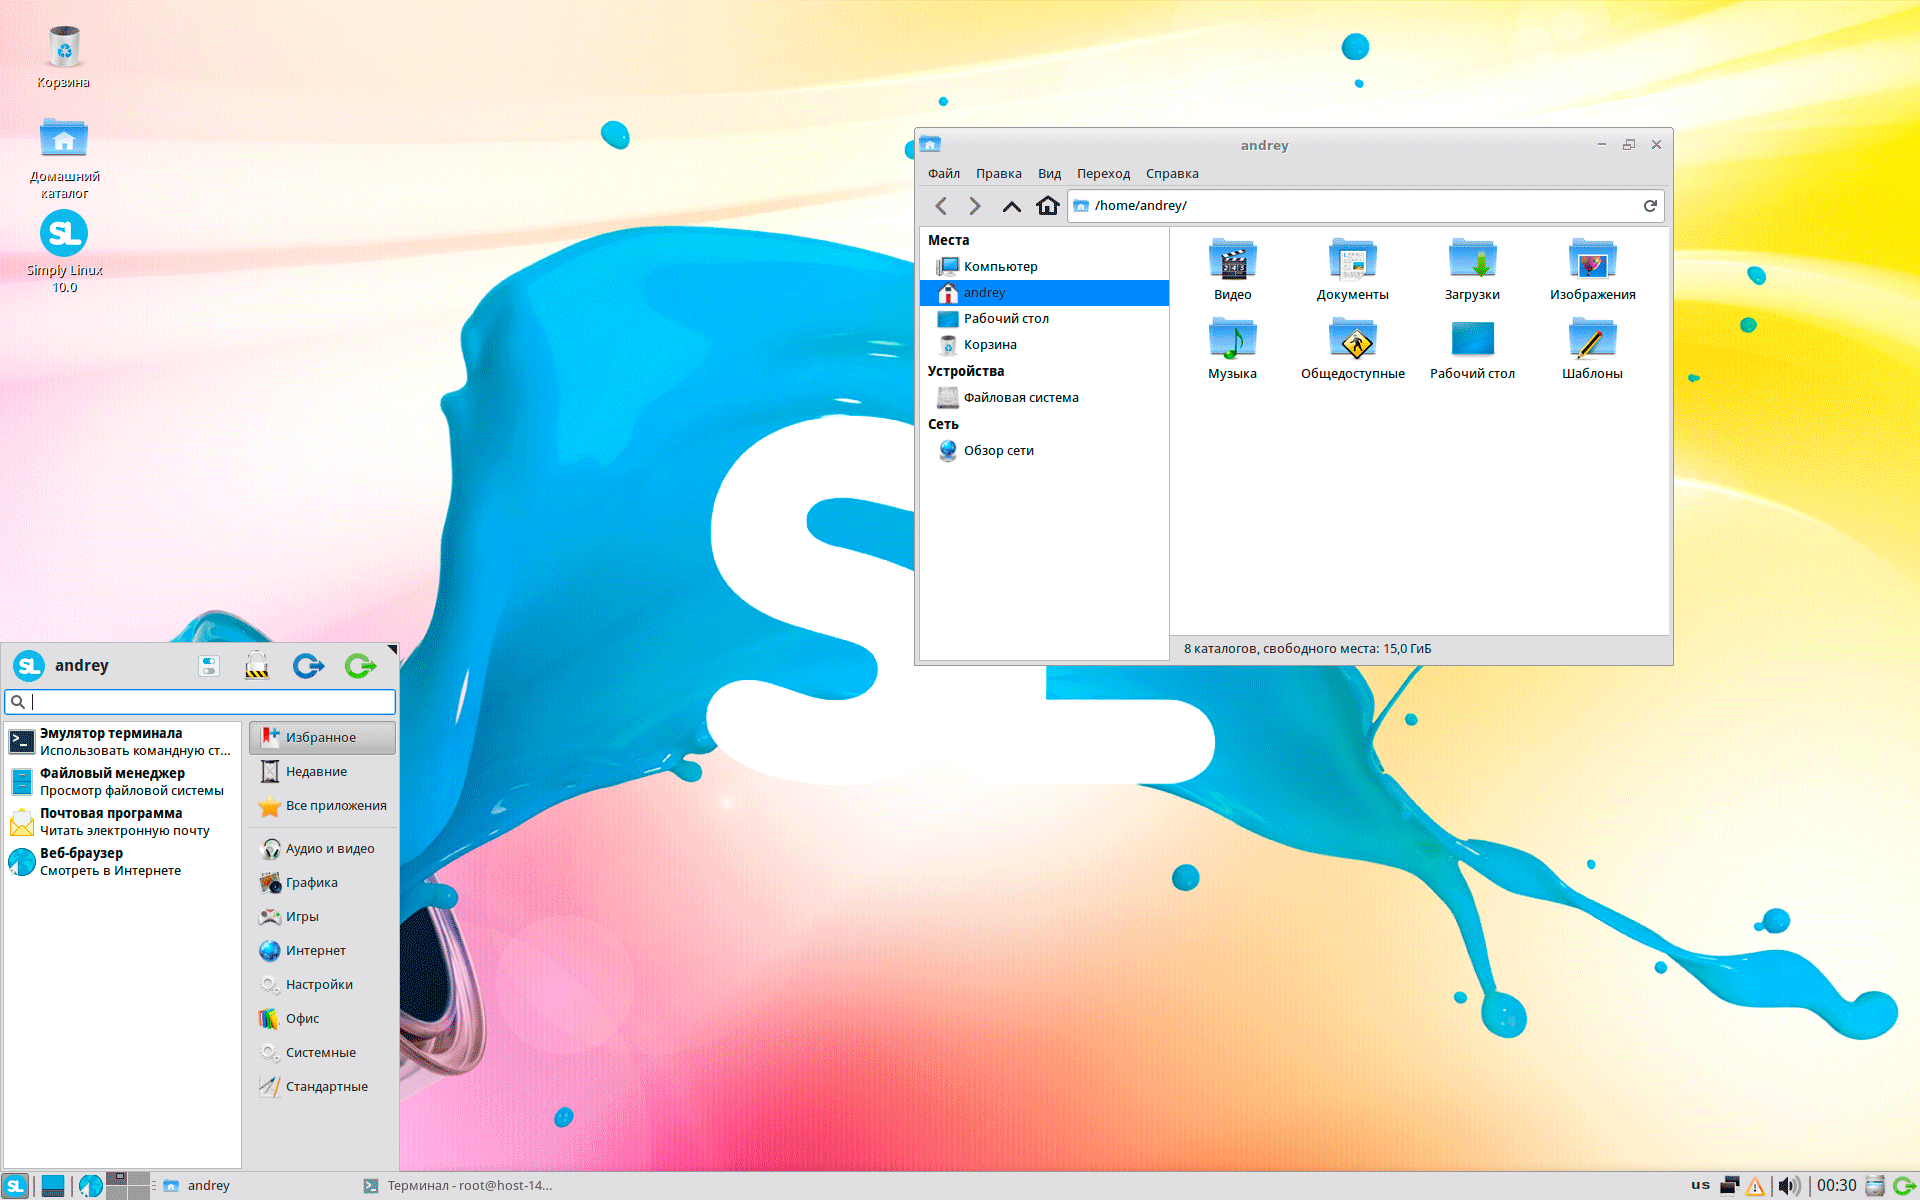Image resolution: width=1920 pixels, height=1200 pixels.
Task: Click the lock screen padlock icon
Action: tap(257, 666)
